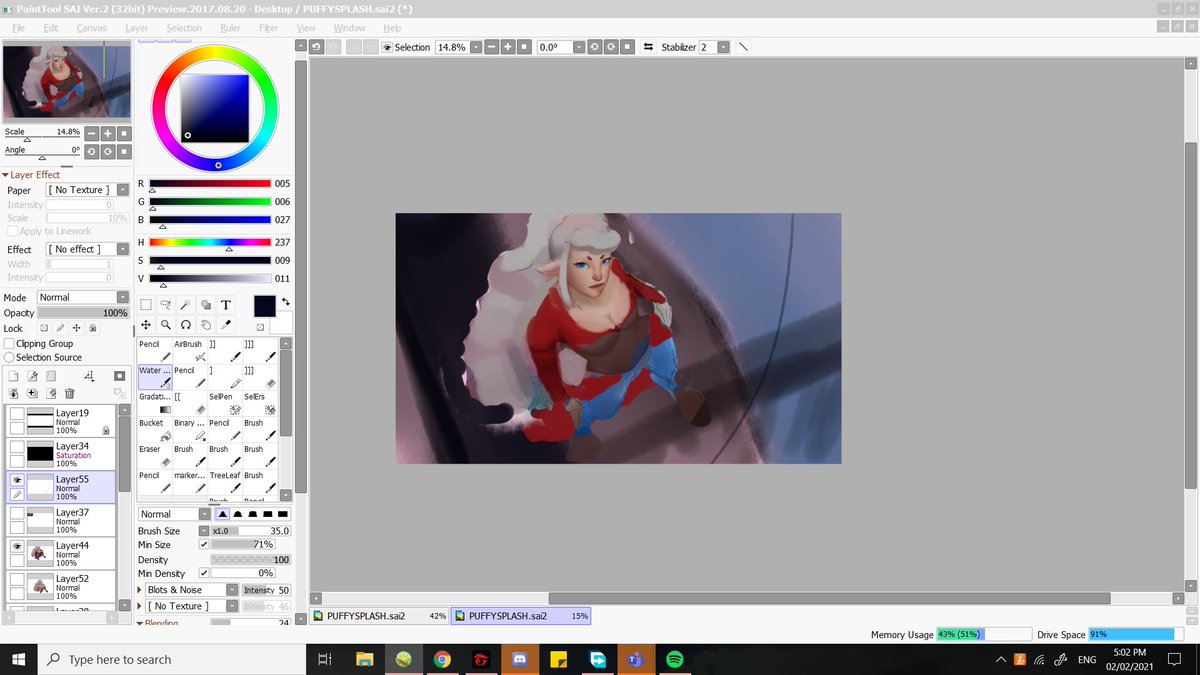Choose the Eraser tool
This screenshot has width=1200, height=675.
click(x=155, y=455)
